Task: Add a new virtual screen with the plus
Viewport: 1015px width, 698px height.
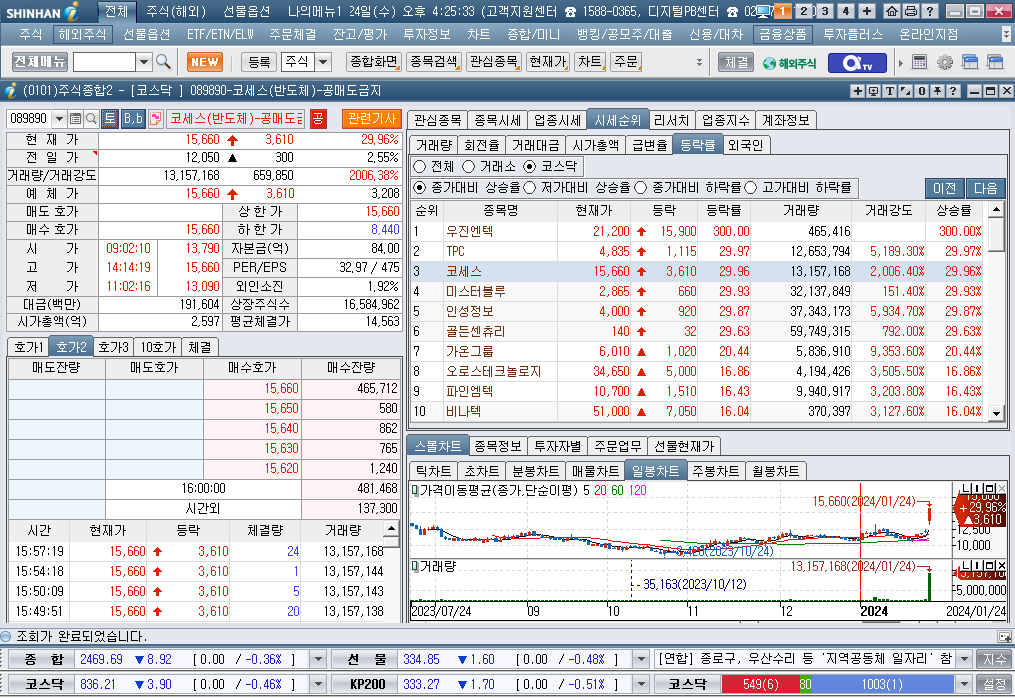Action: point(867,11)
